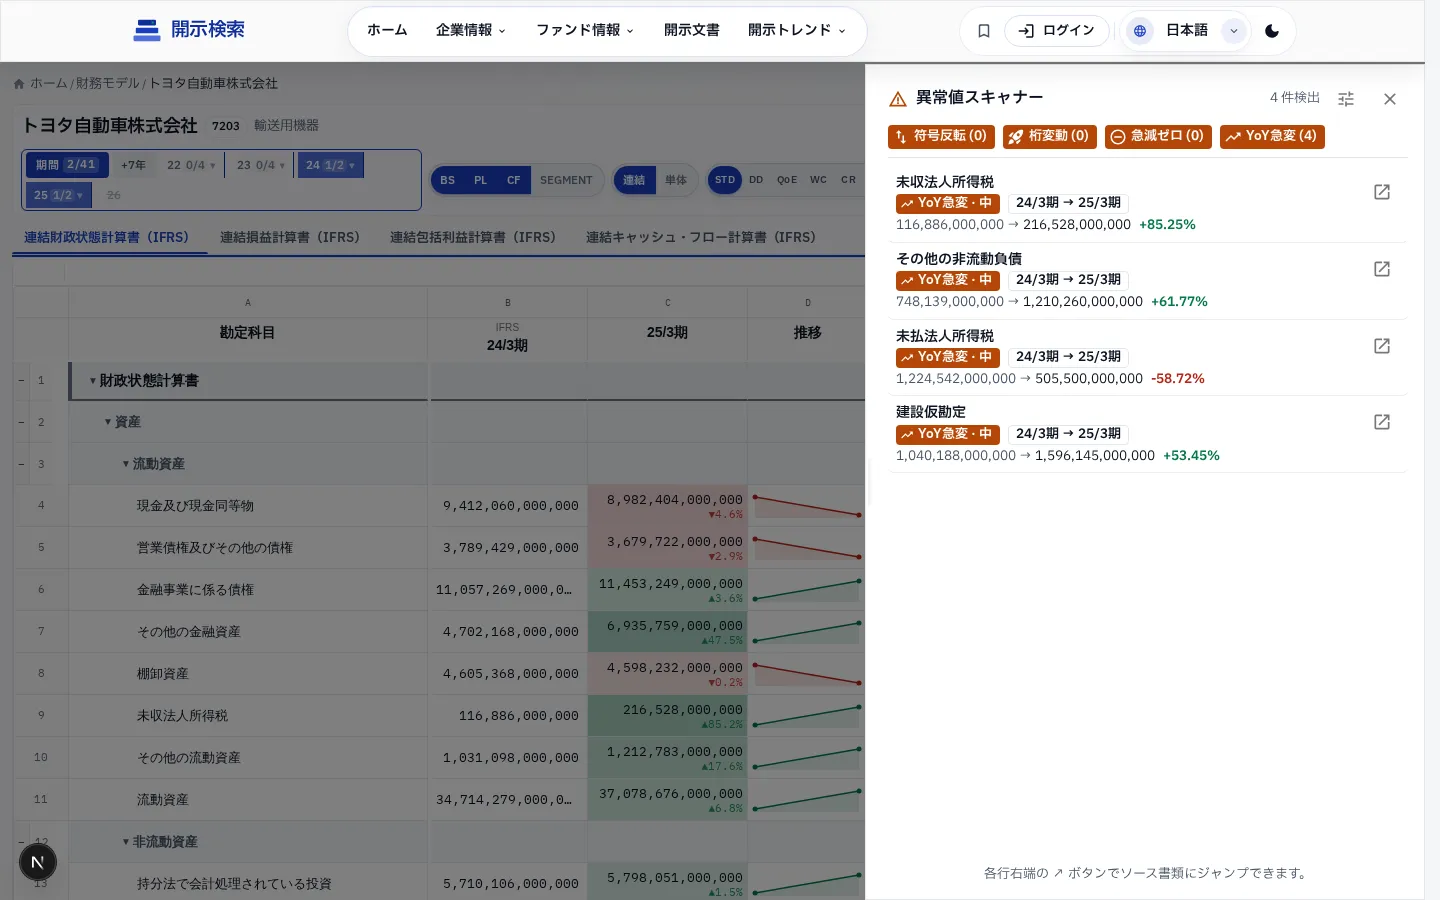The image size is (1440, 900).
Task: Toggle PL statement button
Action: pos(481,180)
